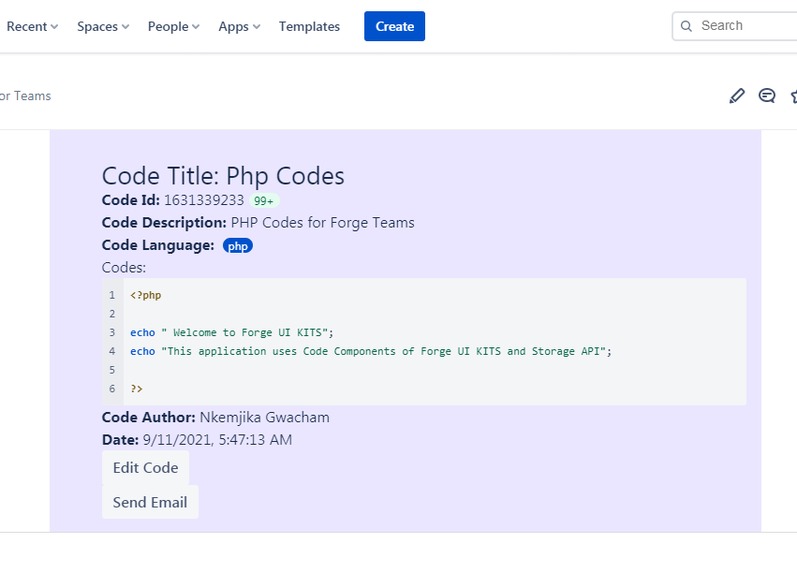Screen dimensions: 797x573
Task: Open the People dropdown menu
Action: [x=173, y=26]
